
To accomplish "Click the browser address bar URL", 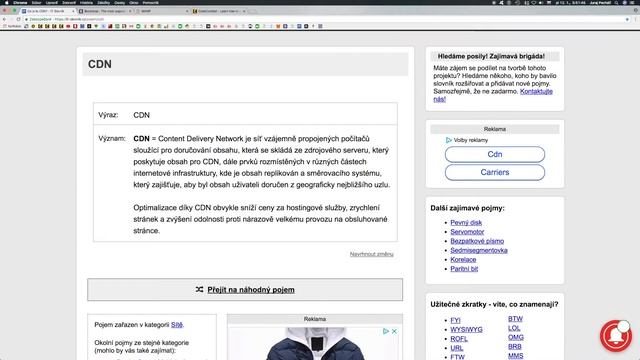I will pos(80,19).
